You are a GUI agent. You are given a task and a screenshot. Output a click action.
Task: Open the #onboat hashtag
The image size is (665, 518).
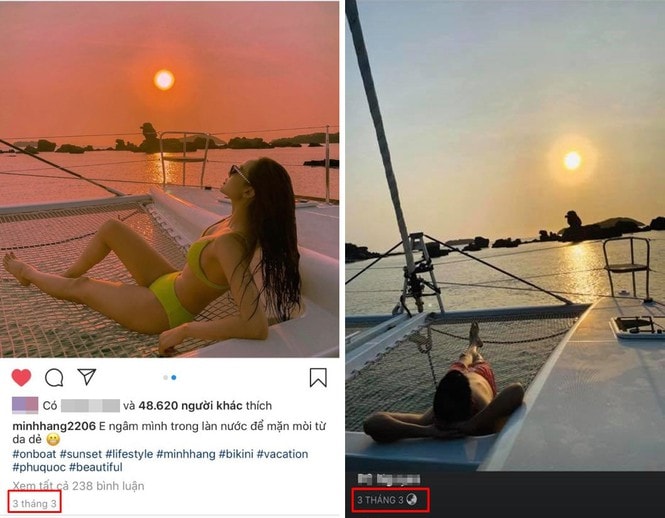pyautogui.click(x=34, y=454)
